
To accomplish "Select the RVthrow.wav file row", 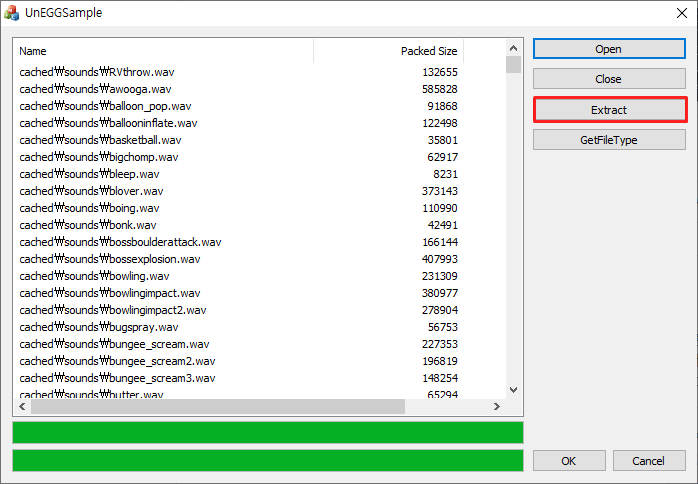I will click(x=238, y=72).
